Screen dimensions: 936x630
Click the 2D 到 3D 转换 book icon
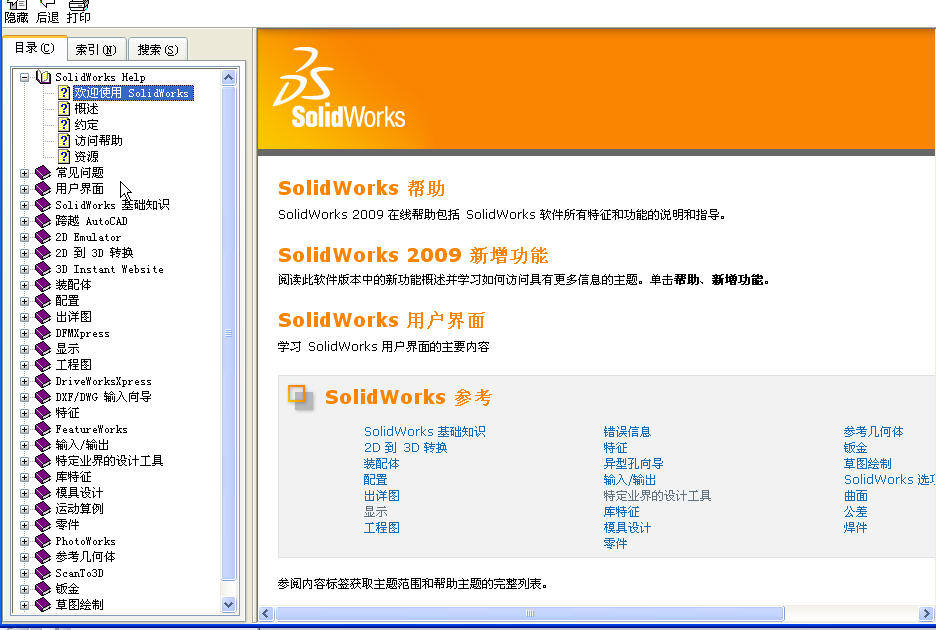pos(43,253)
